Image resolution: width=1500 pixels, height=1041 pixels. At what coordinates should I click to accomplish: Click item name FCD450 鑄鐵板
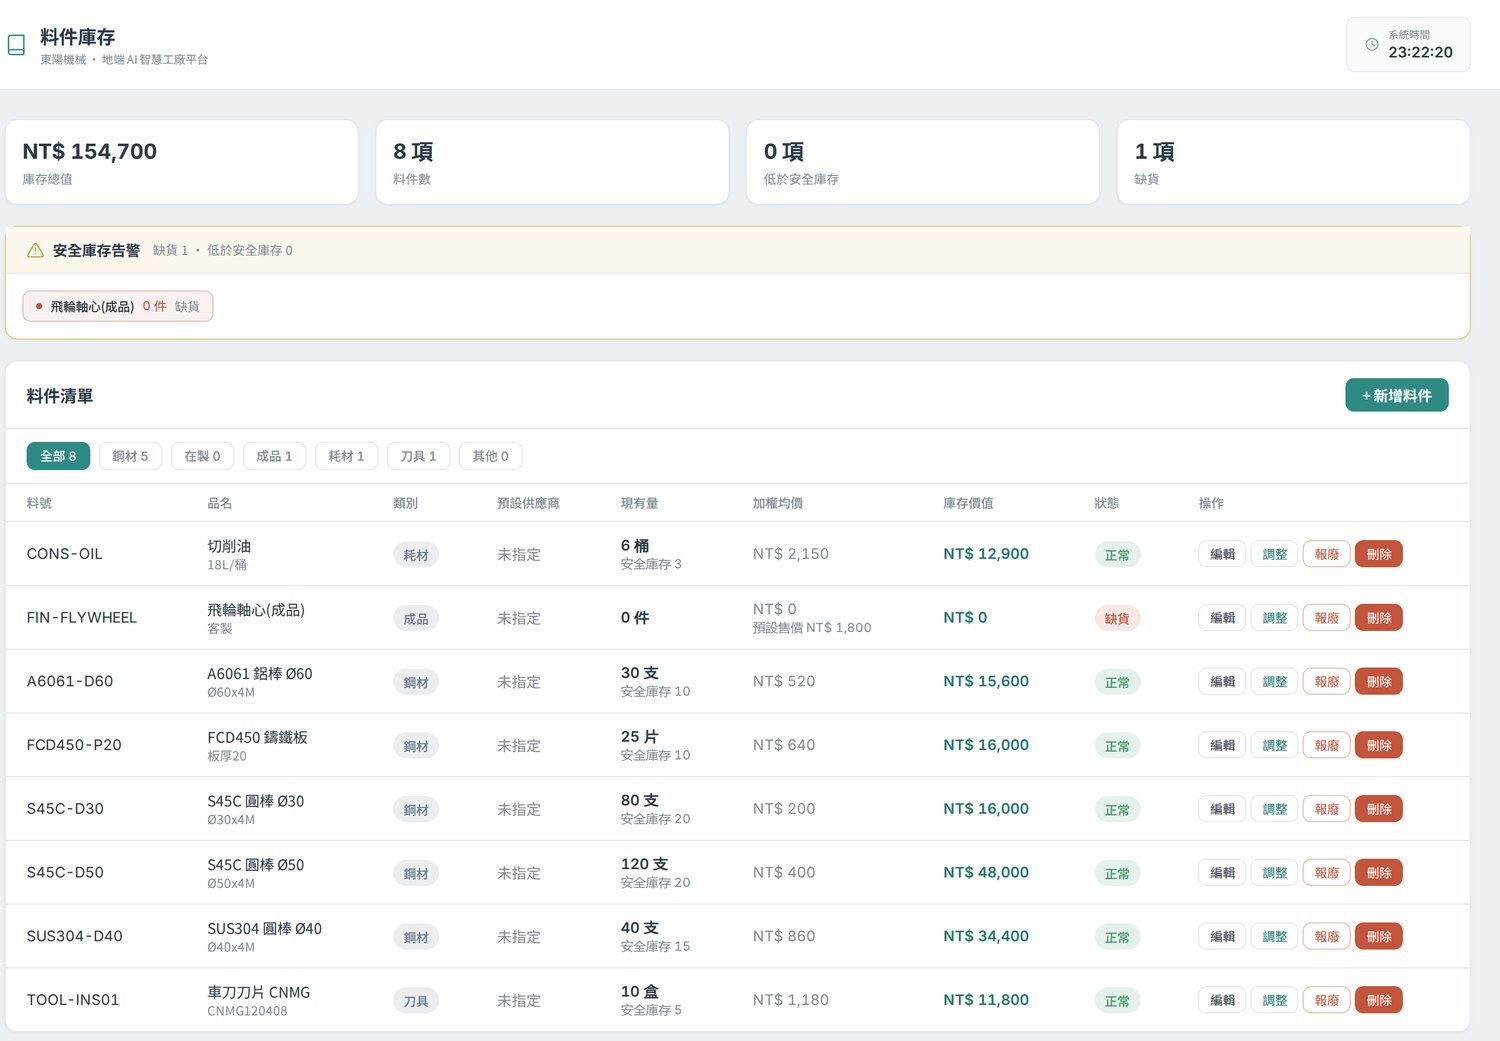[257, 737]
